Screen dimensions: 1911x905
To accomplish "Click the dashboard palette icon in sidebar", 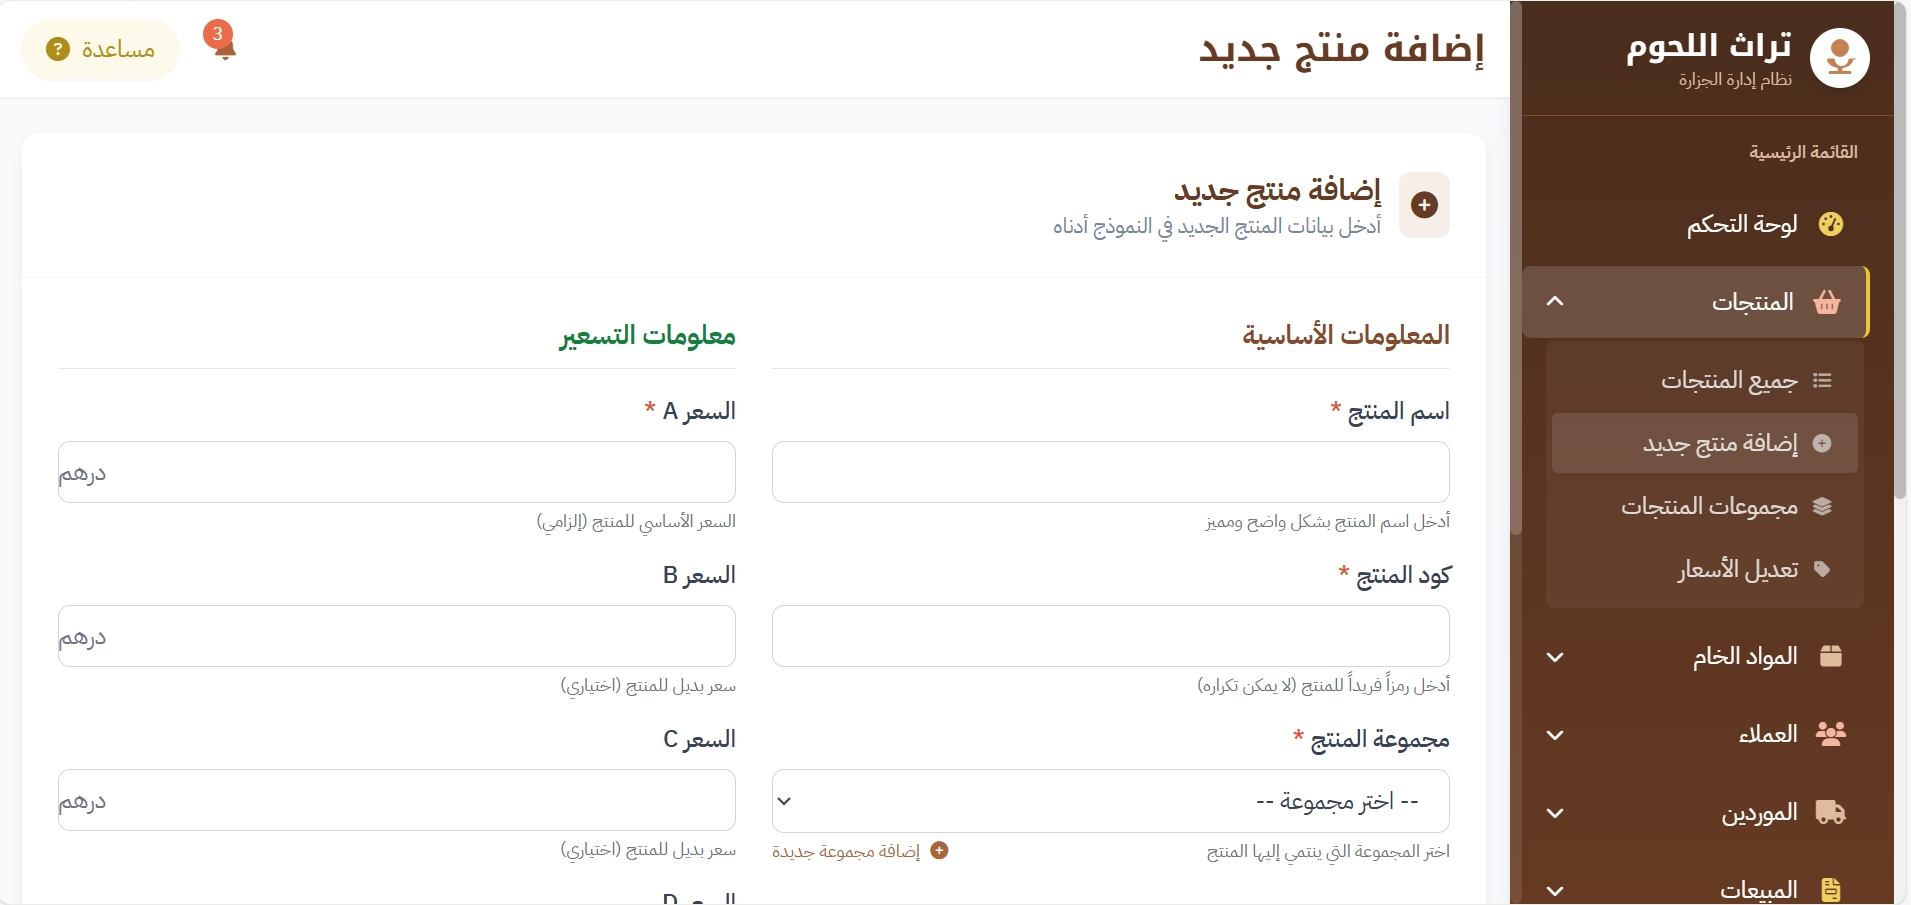I will click(x=1830, y=224).
